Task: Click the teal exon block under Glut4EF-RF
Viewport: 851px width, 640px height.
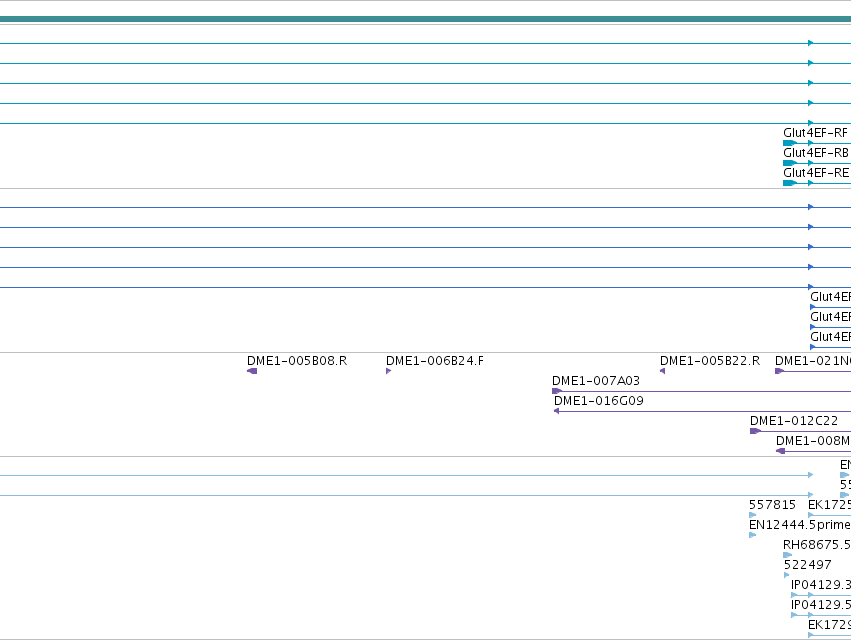Action: pyautogui.click(x=790, y=143)
